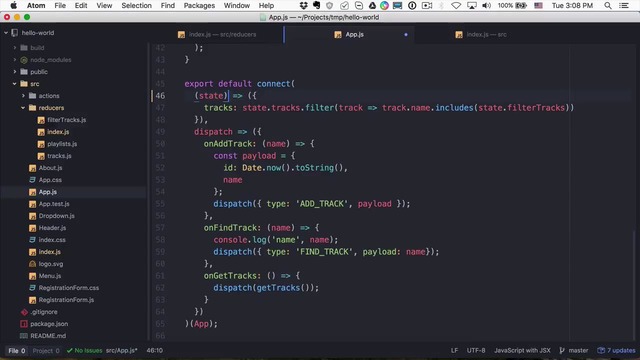Click the 'ADD_TRACK' string in code

tap(322, 204)
